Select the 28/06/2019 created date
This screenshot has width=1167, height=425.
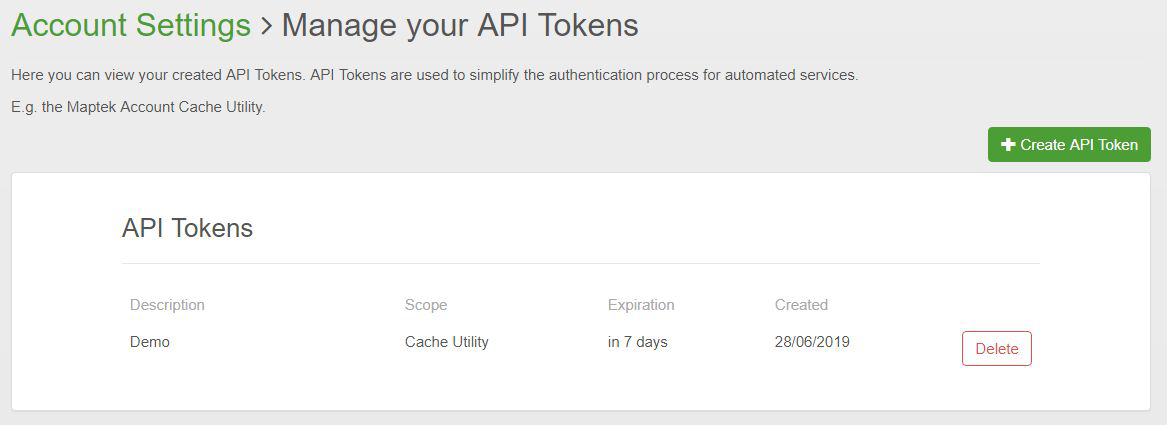tap(812, 342)
